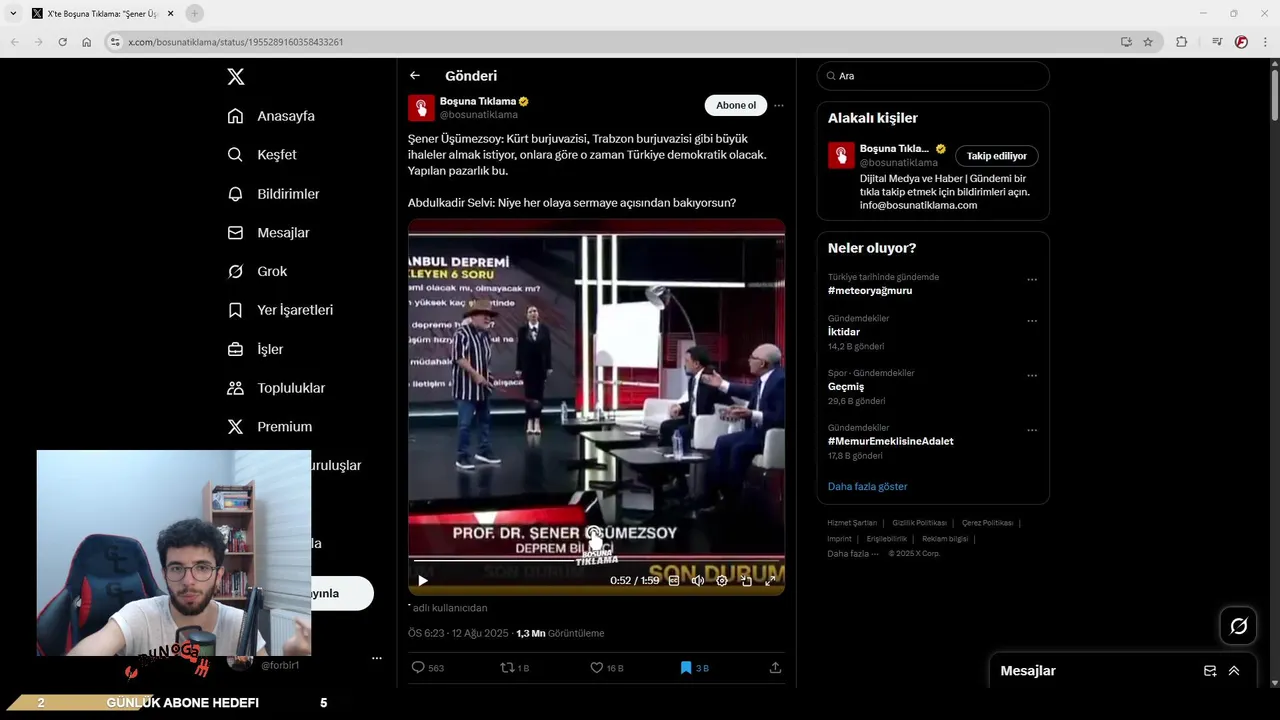Open more options for Geçmiş trend
This screenshot has width=1280, height=720.
(1032, 376)
